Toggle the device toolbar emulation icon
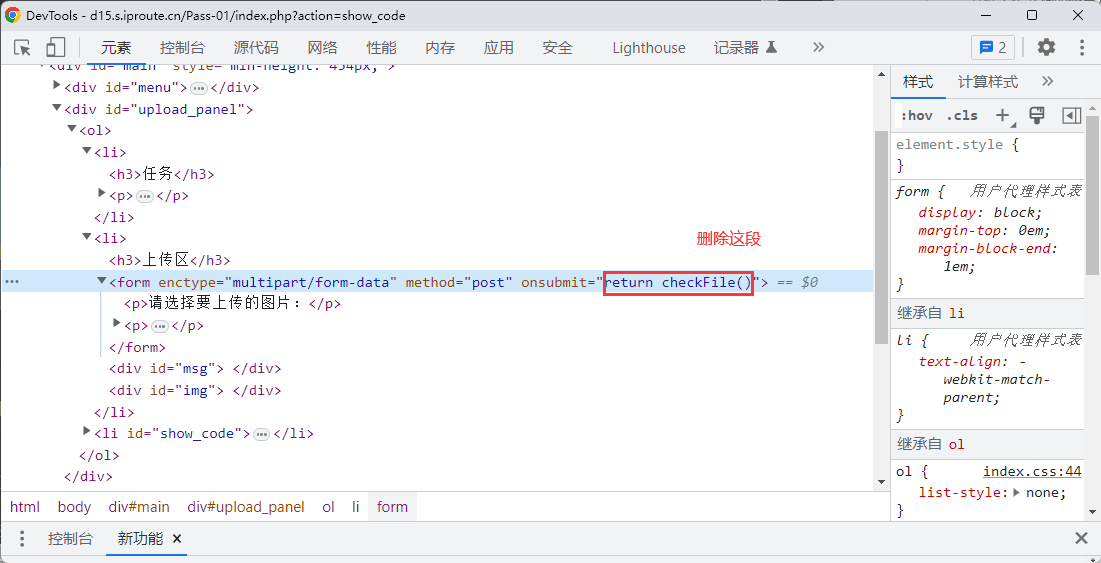The height and width of the screenshot is (563, 1101). coord(55,47)
